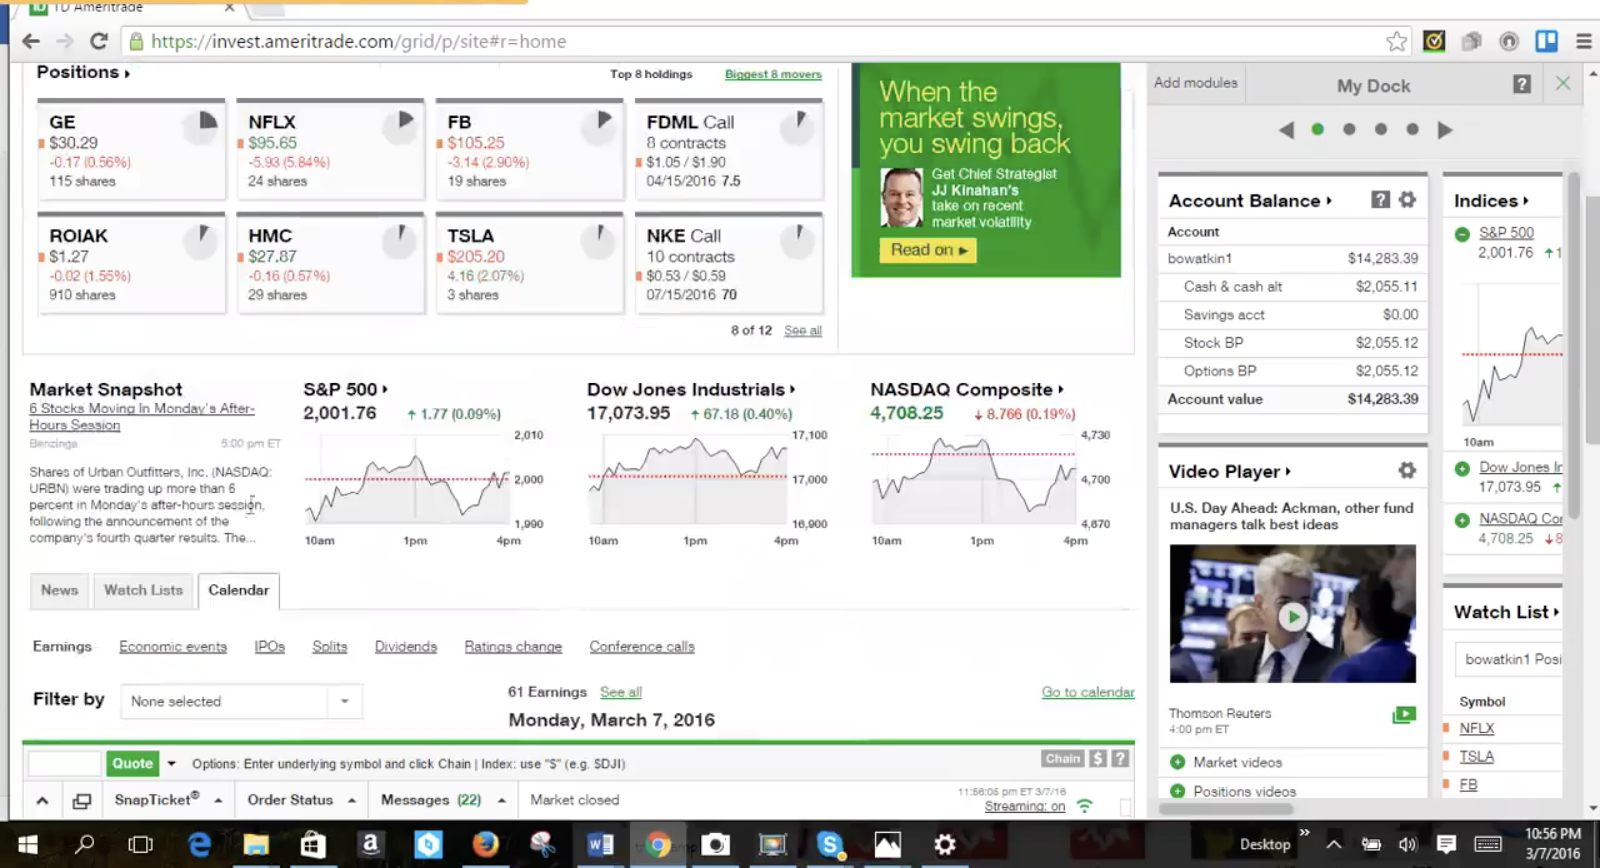This screenshot has width=1600, height=868.
Task: Click the FDML Call pie chart icon
Action: click(x=797, y=128)
